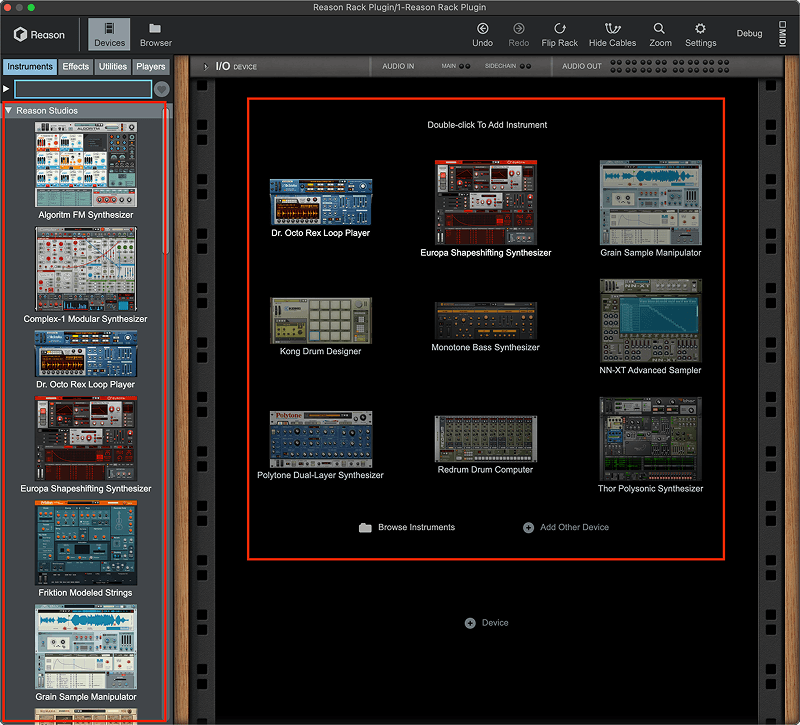Click the Sidechain input jacks
The width and height of the screenshot is (800, 725).
[525, 66]
